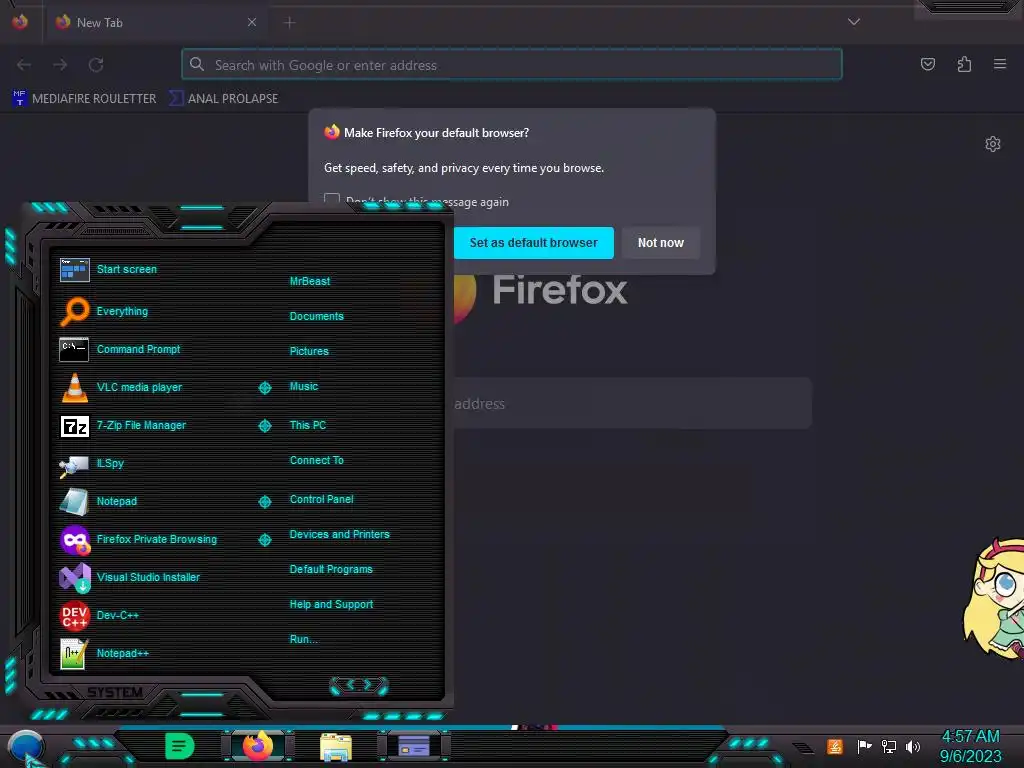Open Run... entry
1024x768 pixels.
coord(304,639)
